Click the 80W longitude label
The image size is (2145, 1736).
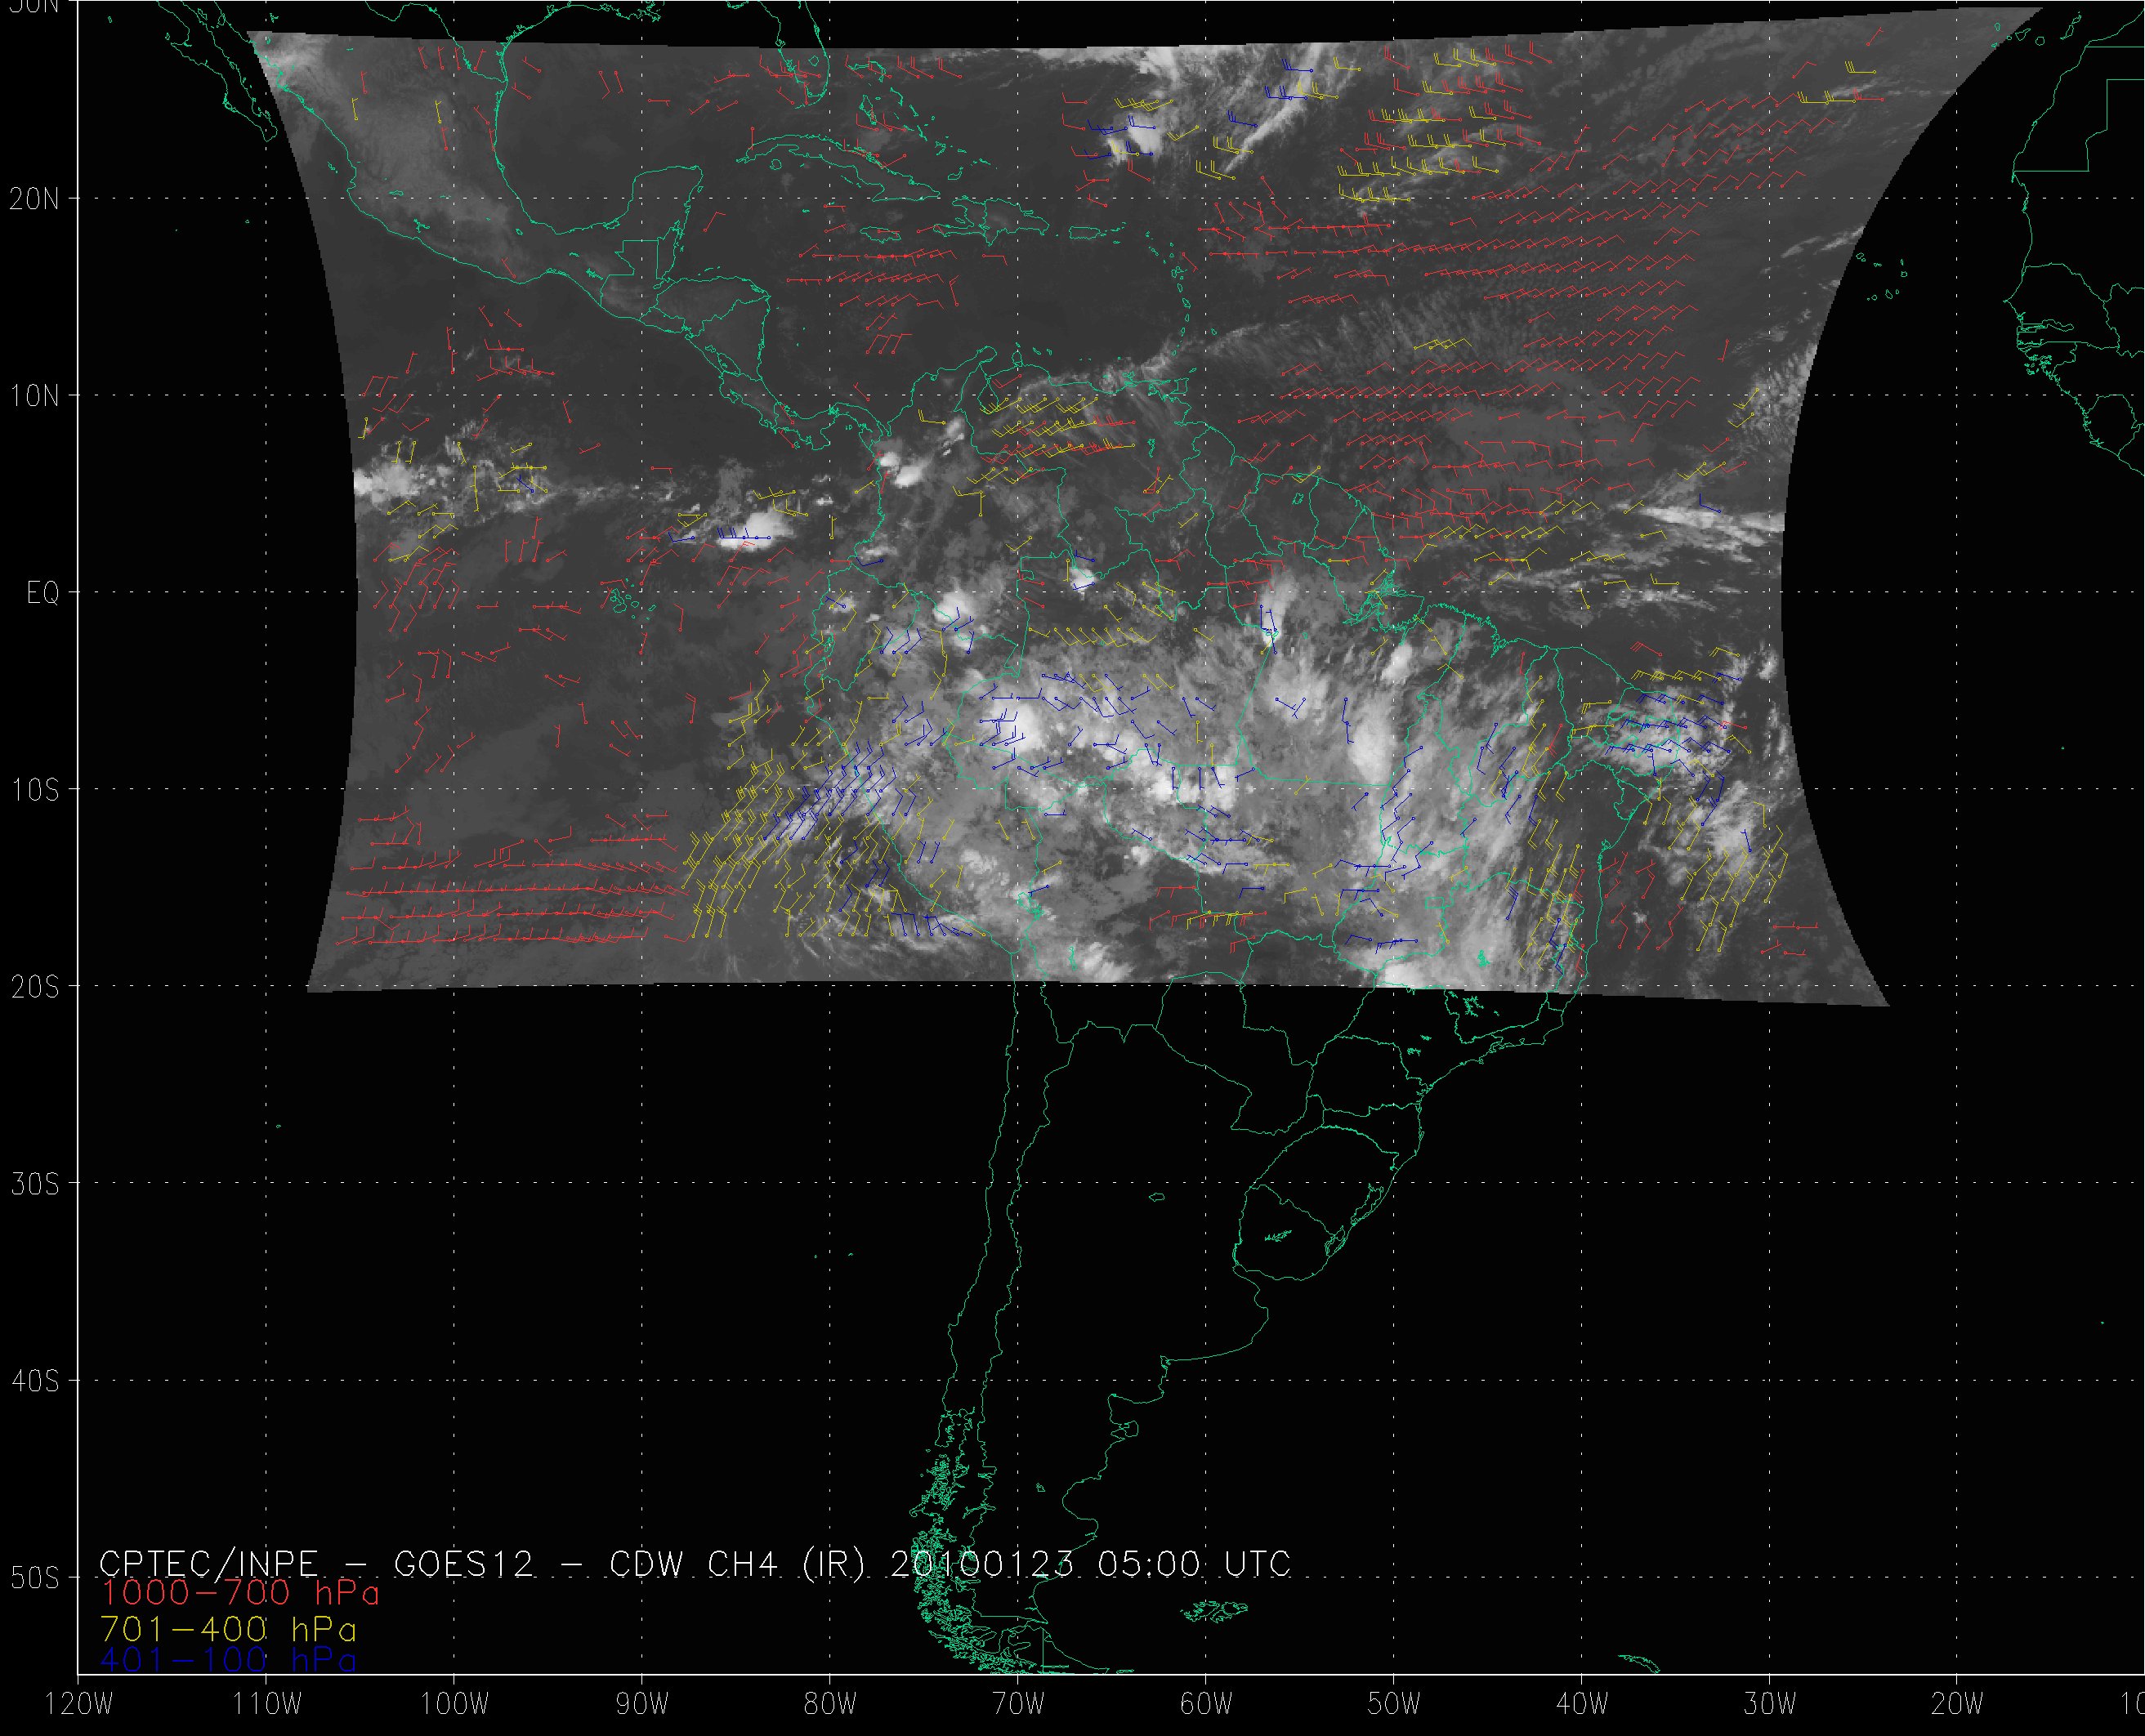[x=830, y=1705]
